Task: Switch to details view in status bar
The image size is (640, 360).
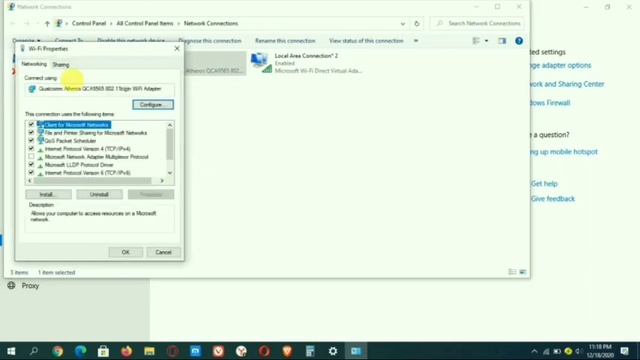Action: (x=512, y=272)
